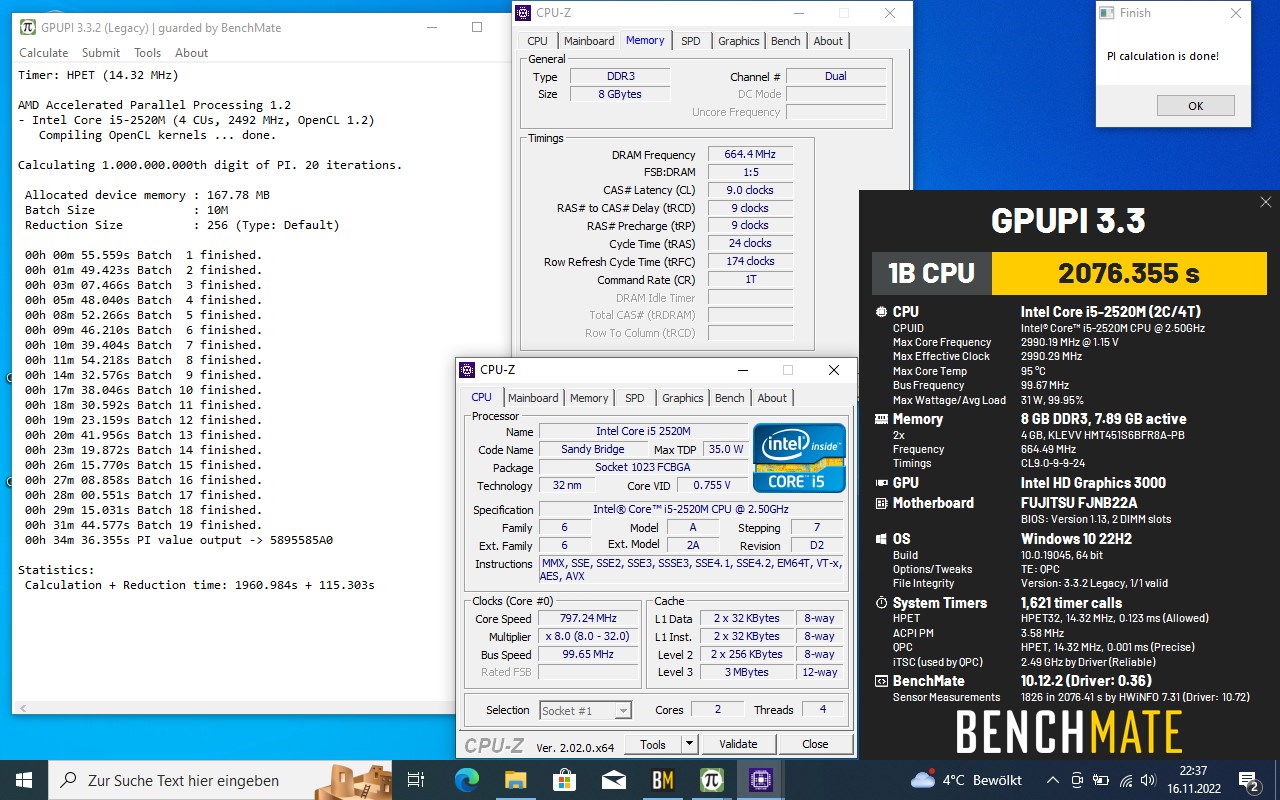This screenshot has height=800, width=1280.
Task: Select About tab in back CPU-Z window
Action: [828, 41]
